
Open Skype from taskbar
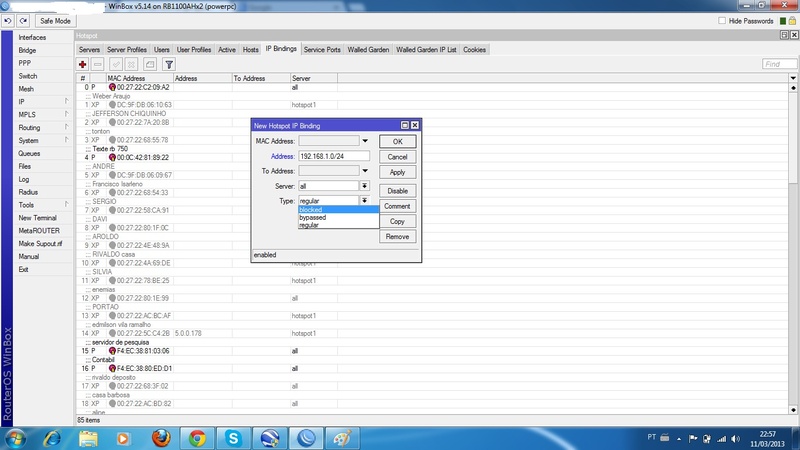[233, 438]
